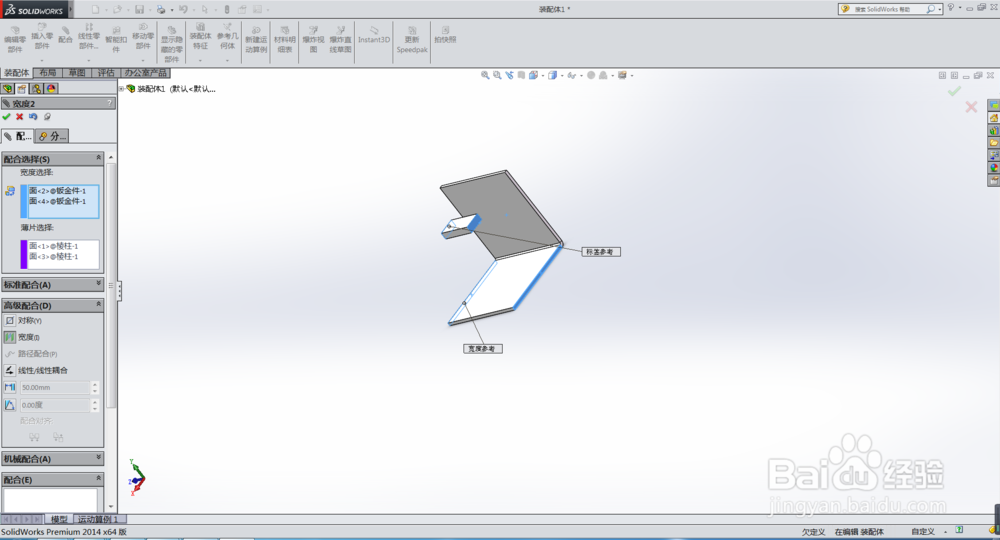Switch to the Layout (布局) ribbon tab
This screenshot has width=1000, height=540.
point(48,73)
